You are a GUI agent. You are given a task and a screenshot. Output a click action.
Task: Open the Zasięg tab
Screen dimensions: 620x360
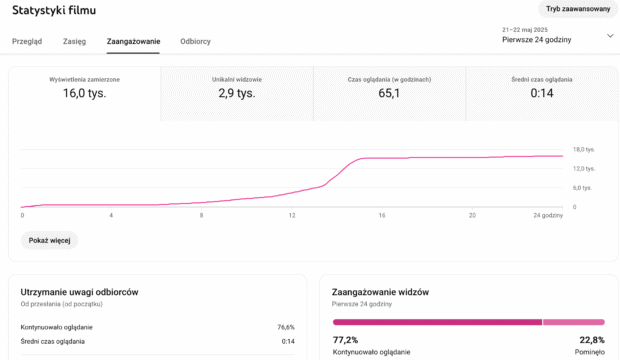[x=74, y=41]
